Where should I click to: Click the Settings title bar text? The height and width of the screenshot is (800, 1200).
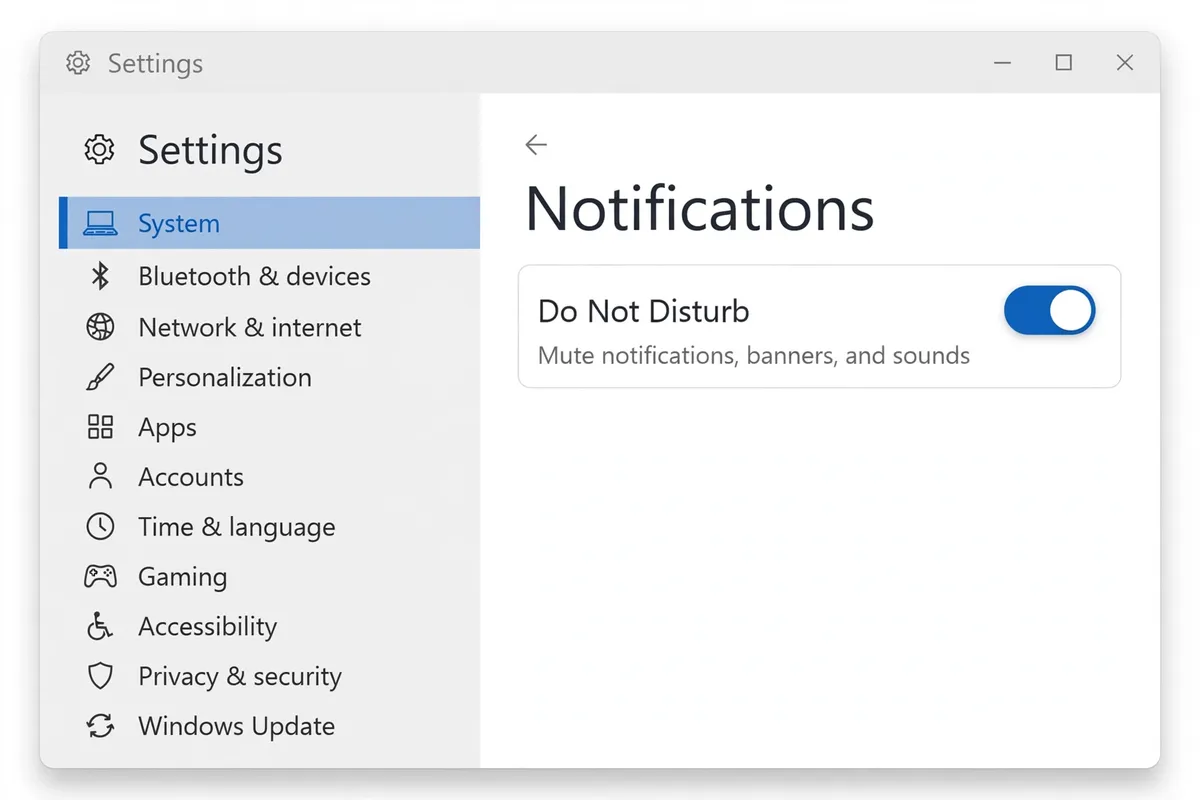(x=155, y=64)
